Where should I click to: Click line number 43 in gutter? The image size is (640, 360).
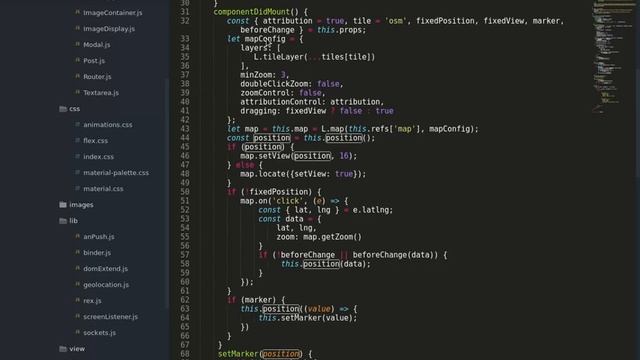[185, 129]
